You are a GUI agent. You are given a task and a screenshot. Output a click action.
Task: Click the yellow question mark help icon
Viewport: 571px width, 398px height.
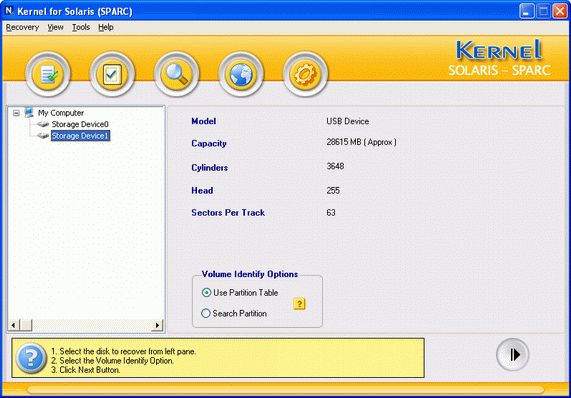tap(299, 303)
